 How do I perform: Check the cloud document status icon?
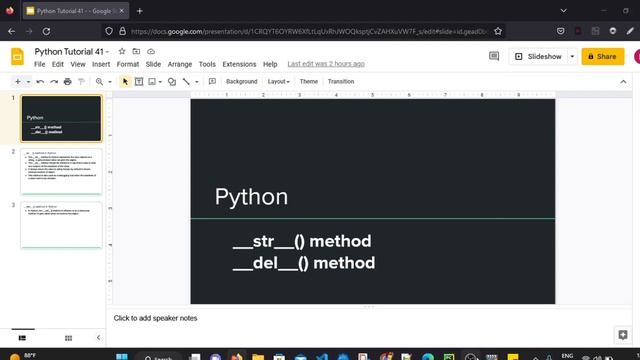pyautogui.click(x=151, y=51)
